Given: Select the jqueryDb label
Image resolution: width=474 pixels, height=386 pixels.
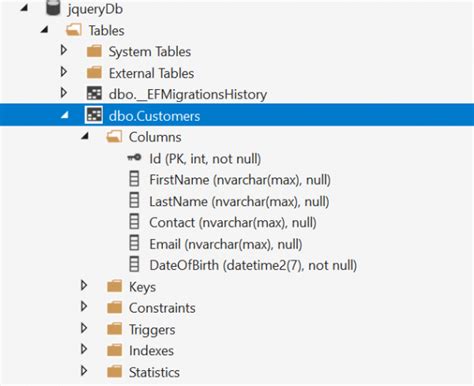Looking at the screenshot, I should (95, 9).
